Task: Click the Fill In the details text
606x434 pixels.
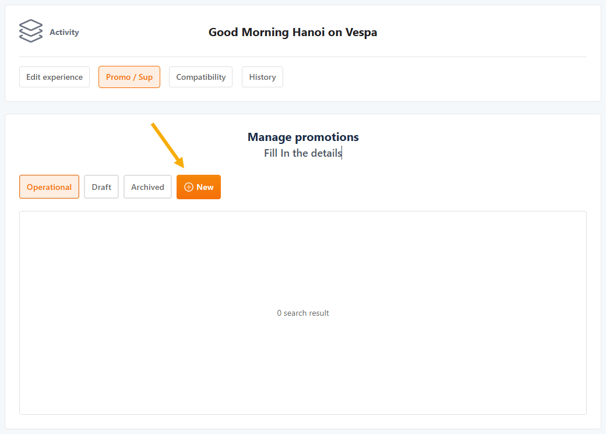Action: pyautogui.click(x=303, y=153)
